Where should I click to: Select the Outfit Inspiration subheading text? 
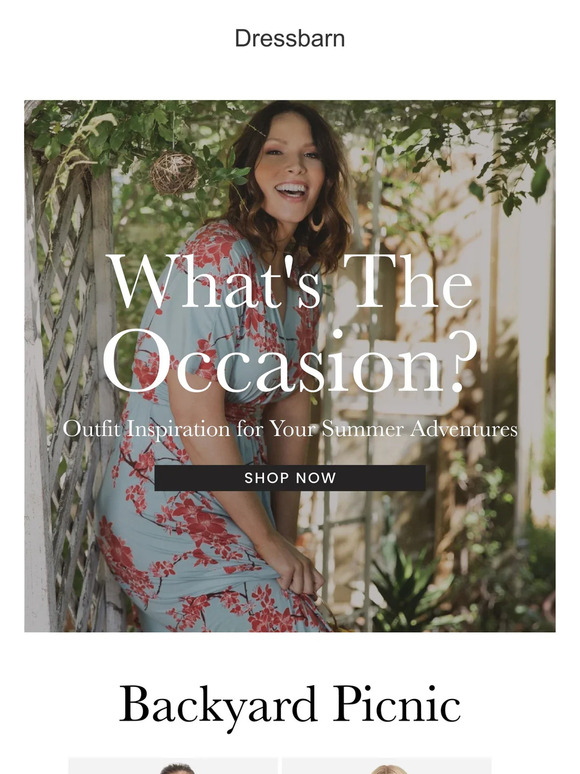(x=290, y=428)
